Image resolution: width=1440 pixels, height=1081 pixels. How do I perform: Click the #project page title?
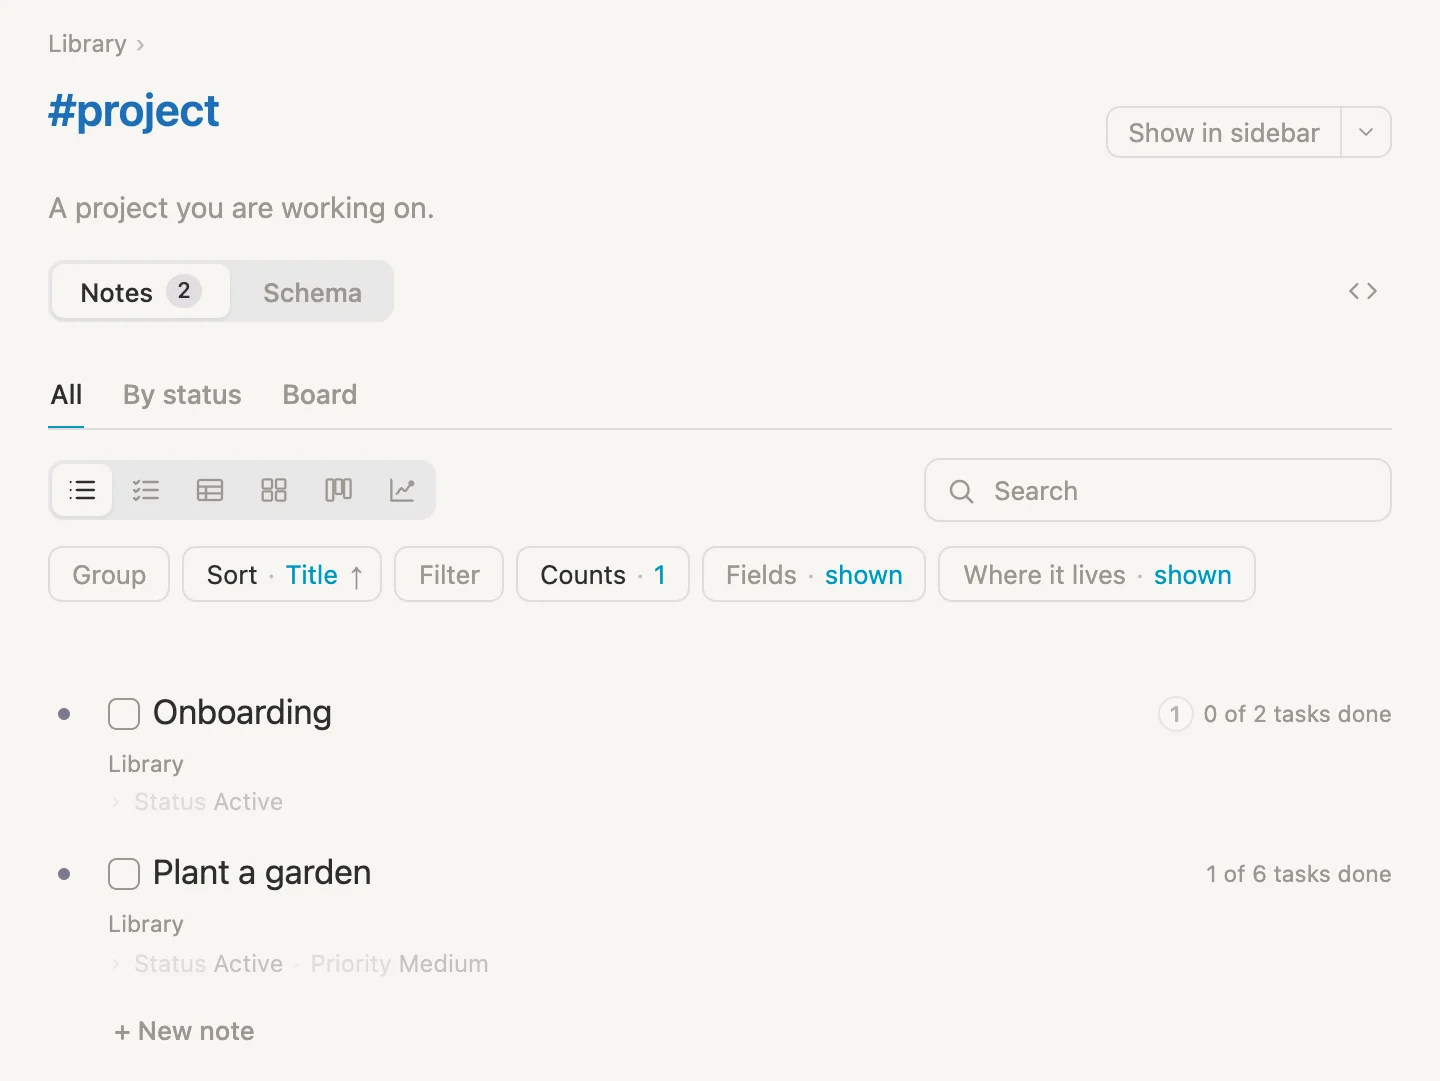[x=134, y=111]
